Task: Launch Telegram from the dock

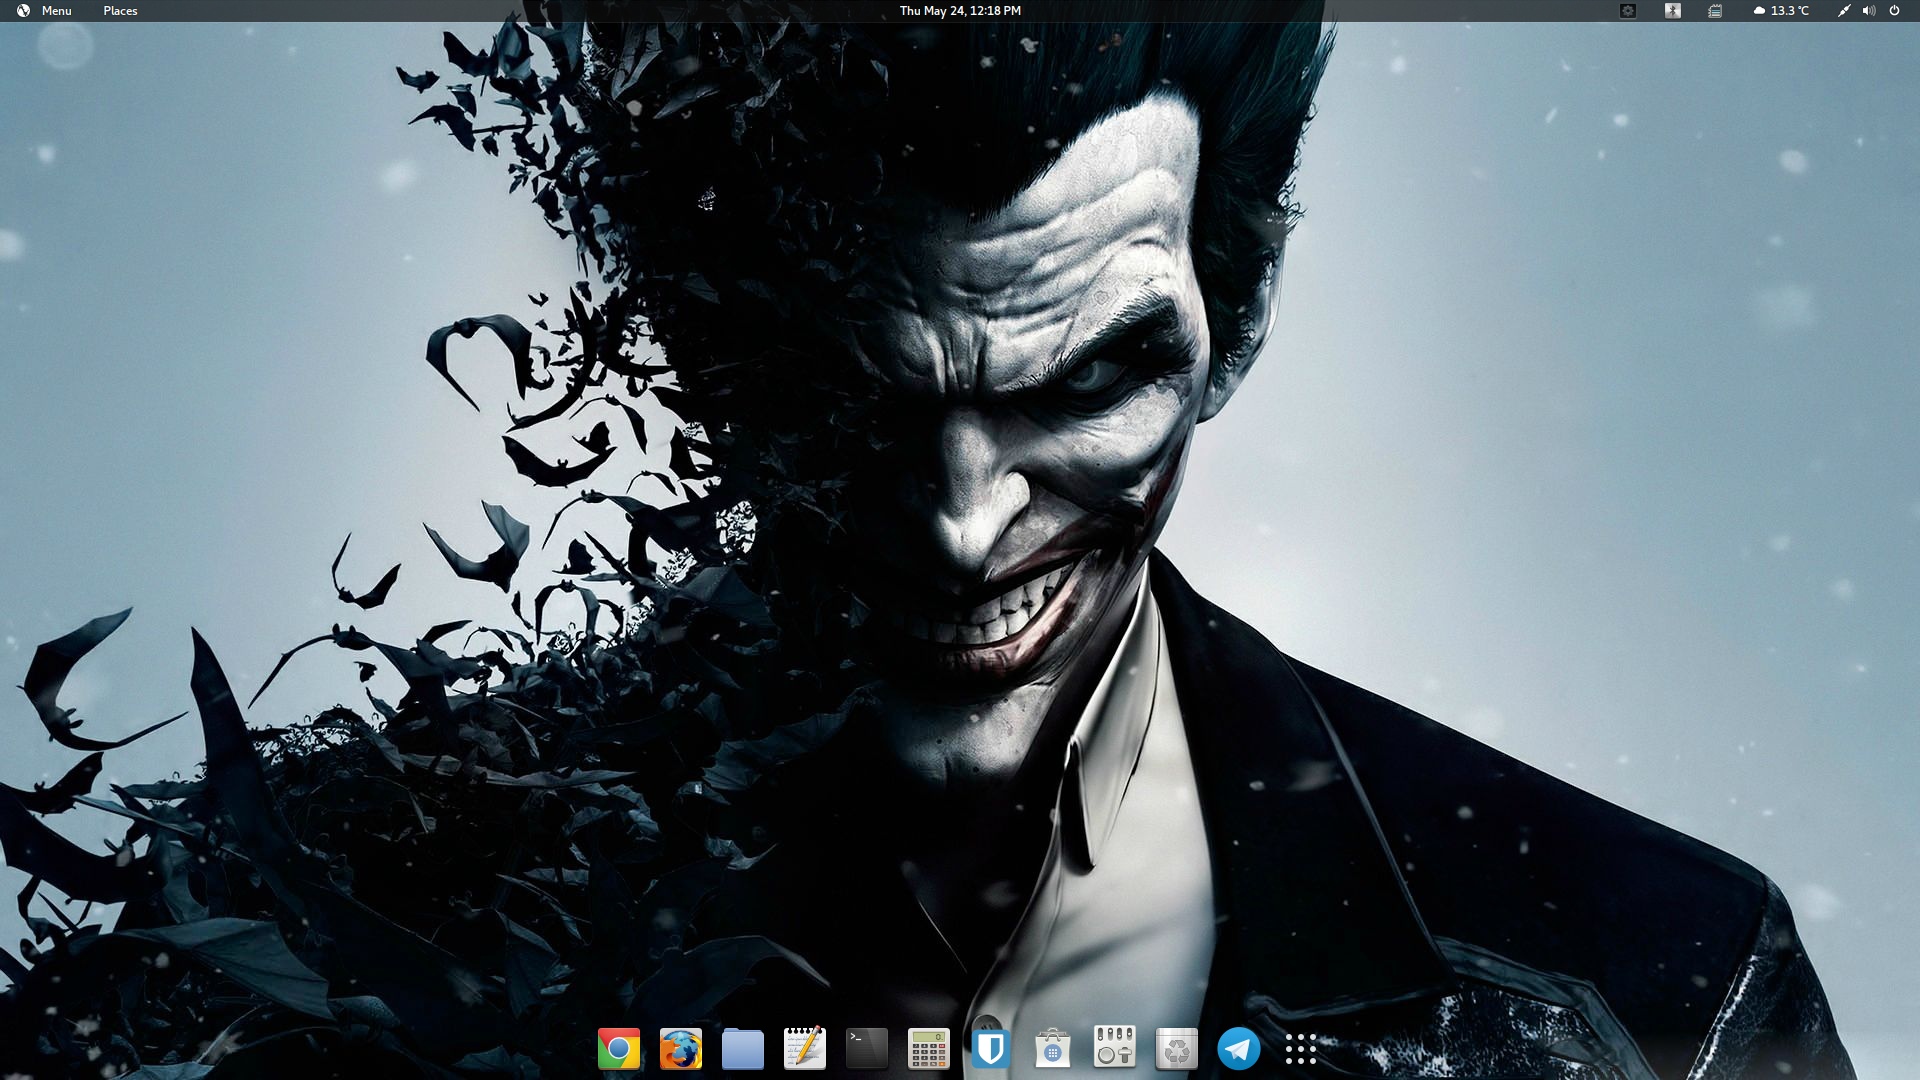Action: pos(1238,1049)
